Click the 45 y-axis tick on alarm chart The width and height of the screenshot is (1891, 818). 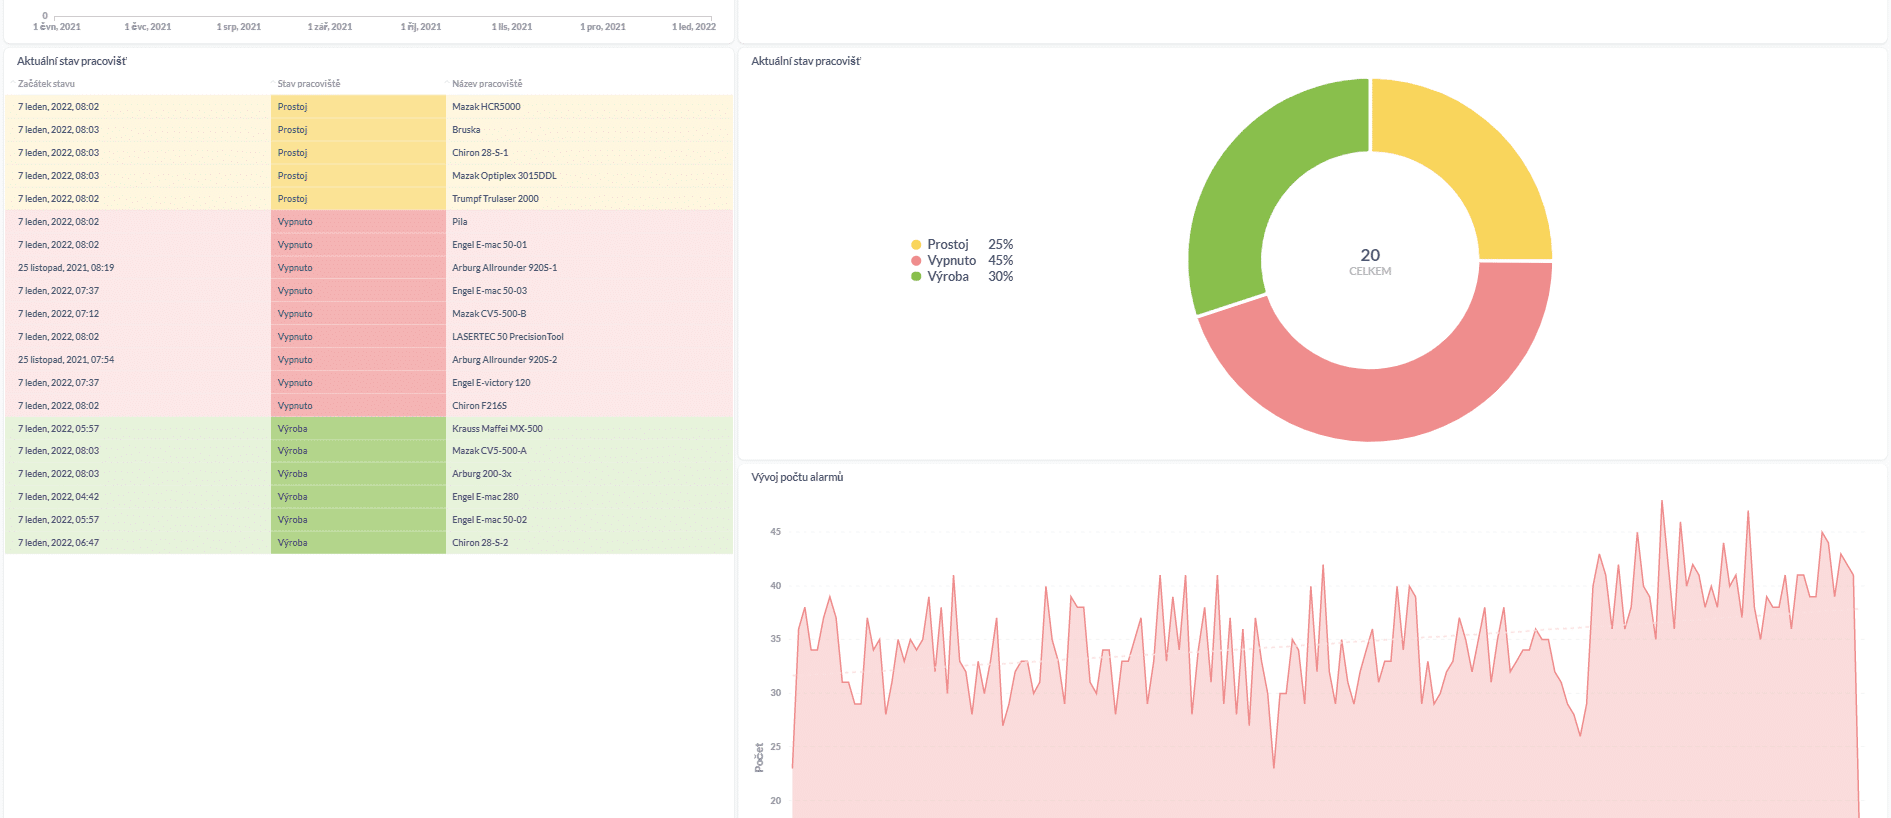point(775,532)
